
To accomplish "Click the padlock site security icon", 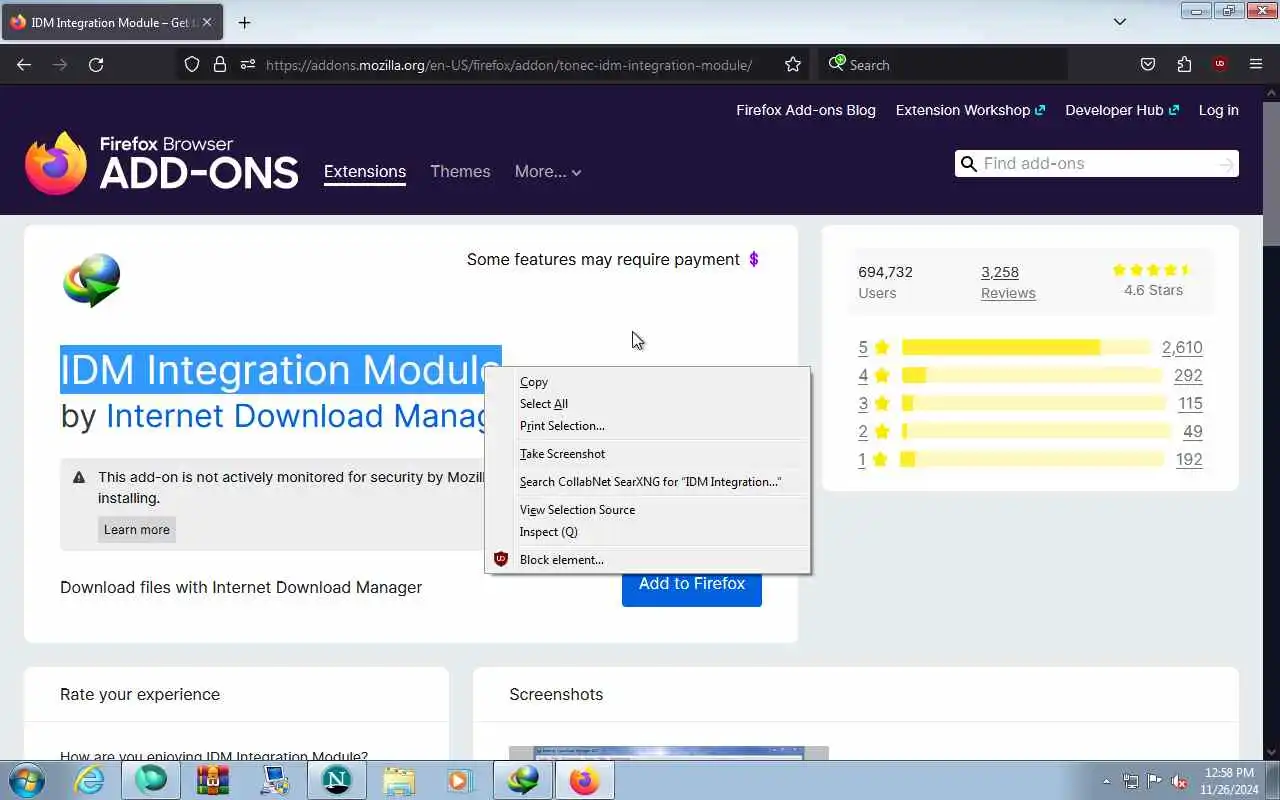I will 220,64.
